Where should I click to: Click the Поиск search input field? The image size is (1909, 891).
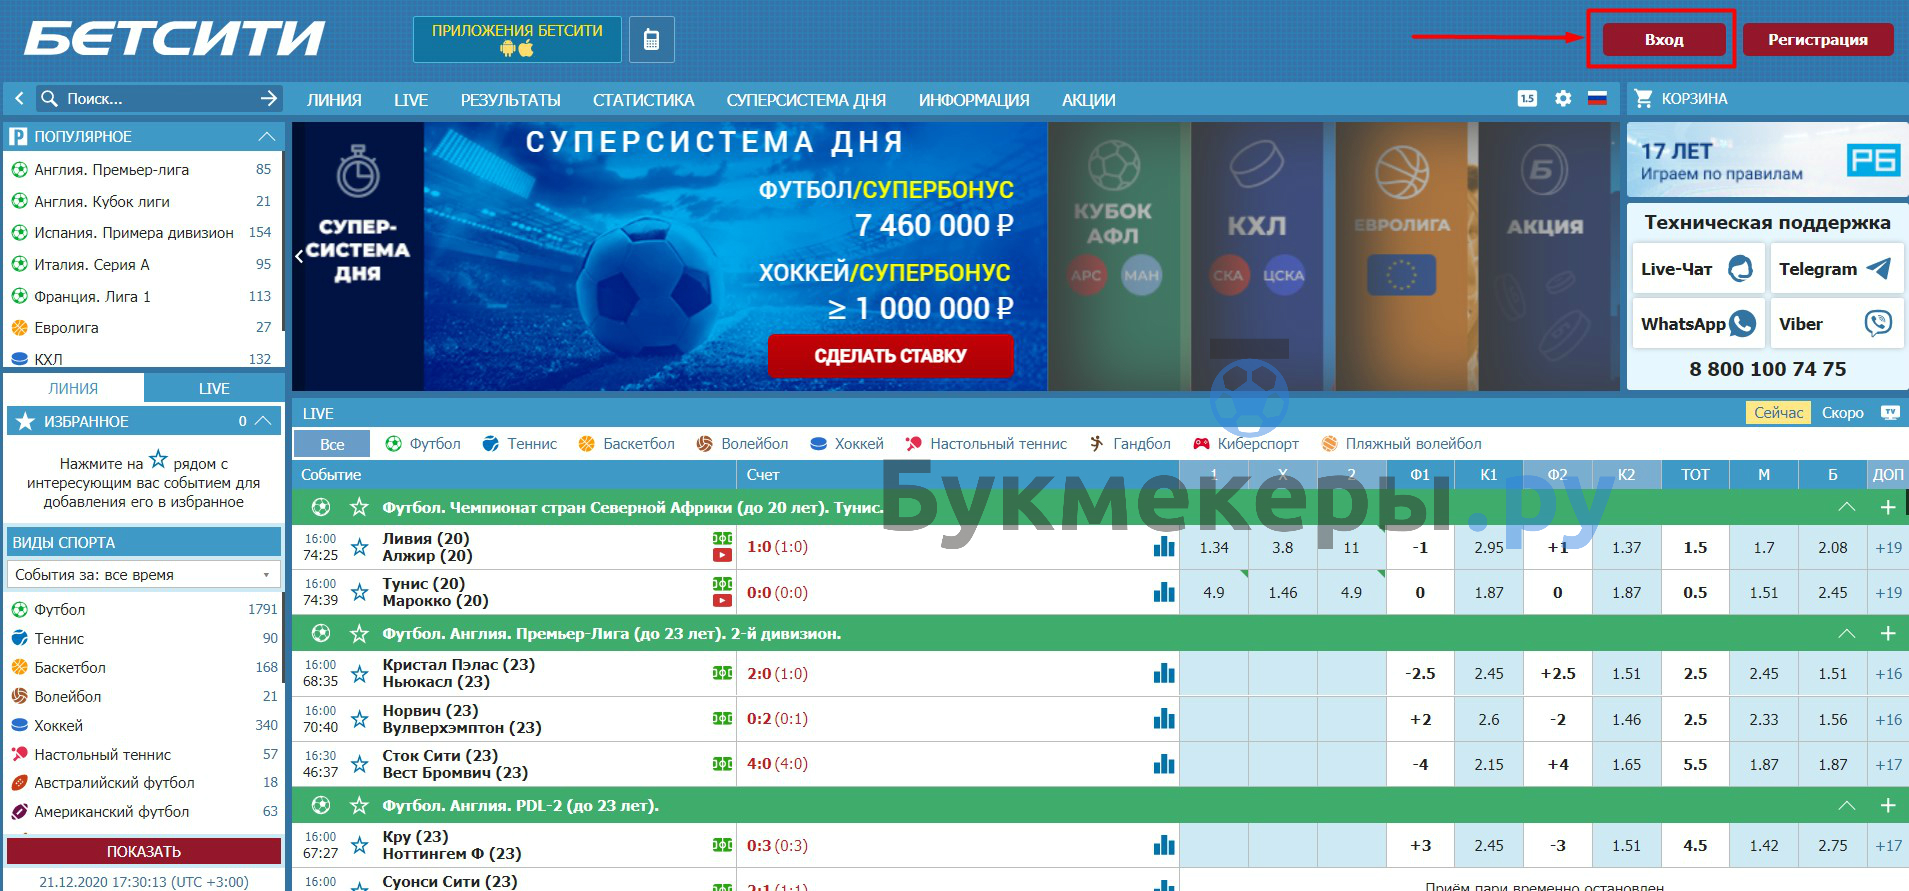click(158, 98)
